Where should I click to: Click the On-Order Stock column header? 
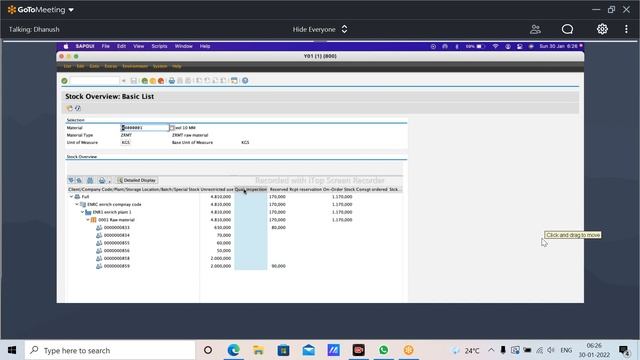[338, 189]
